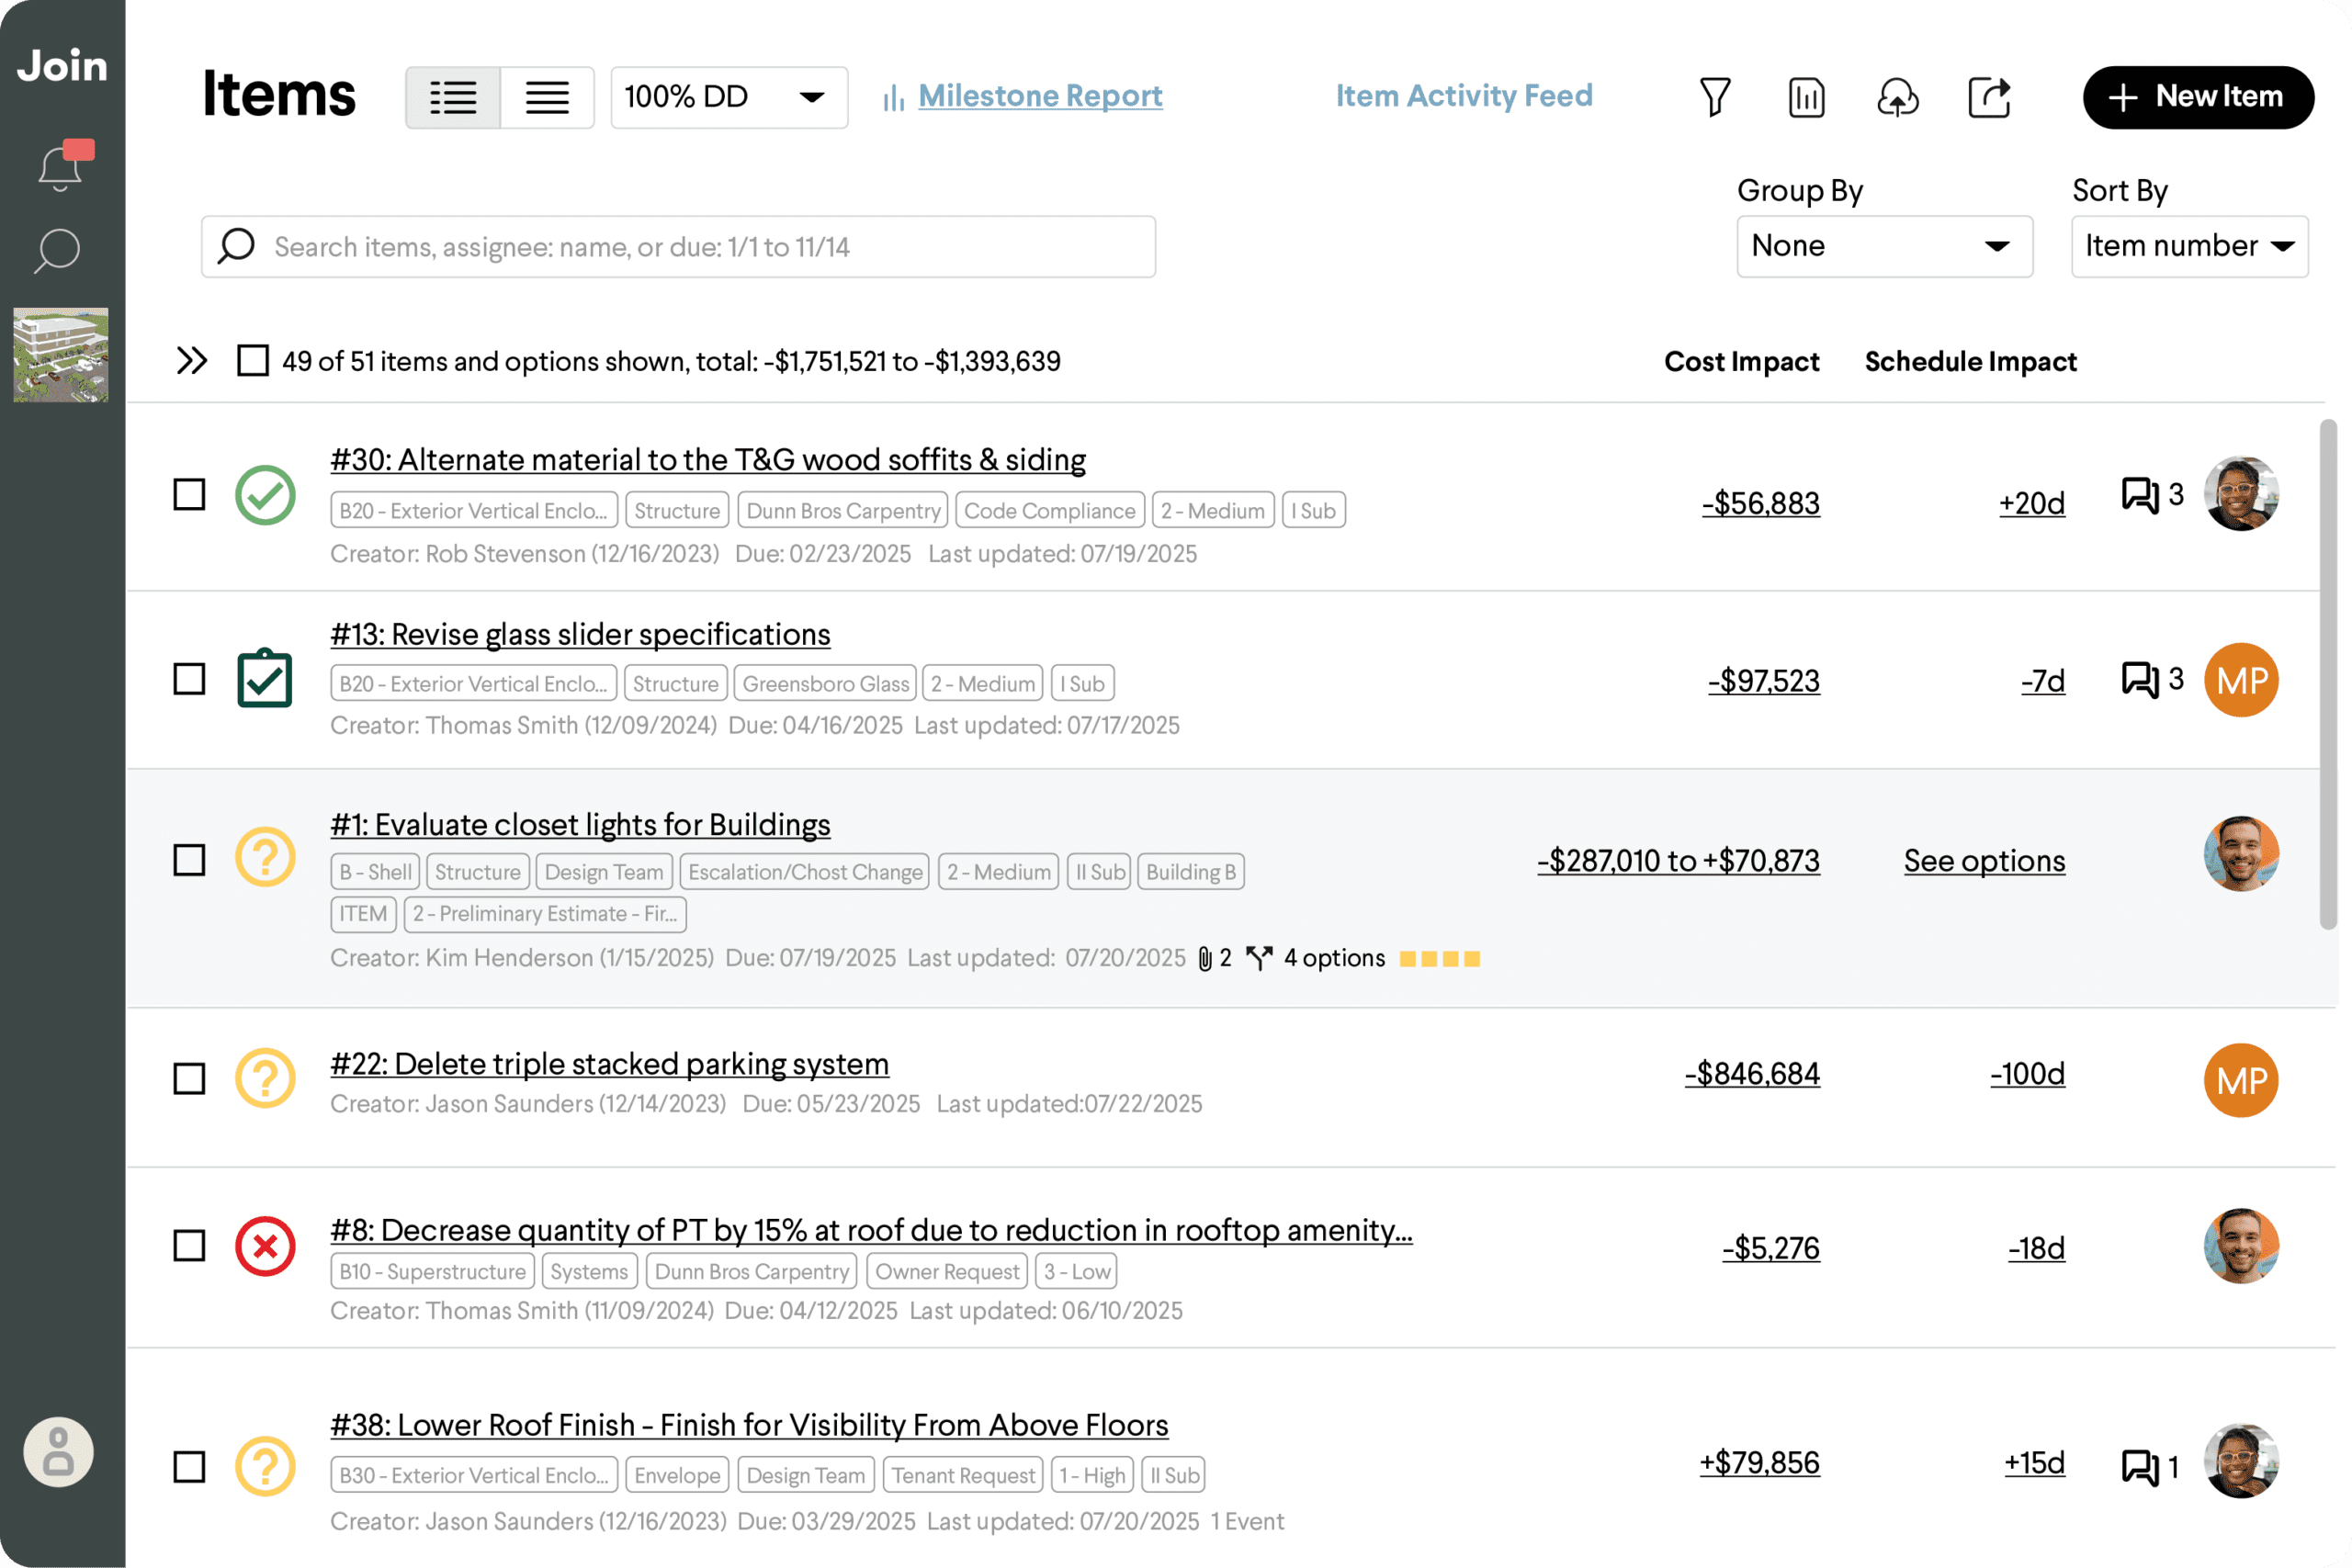Click the paperclip attachments on item #1

[1206, 957]
